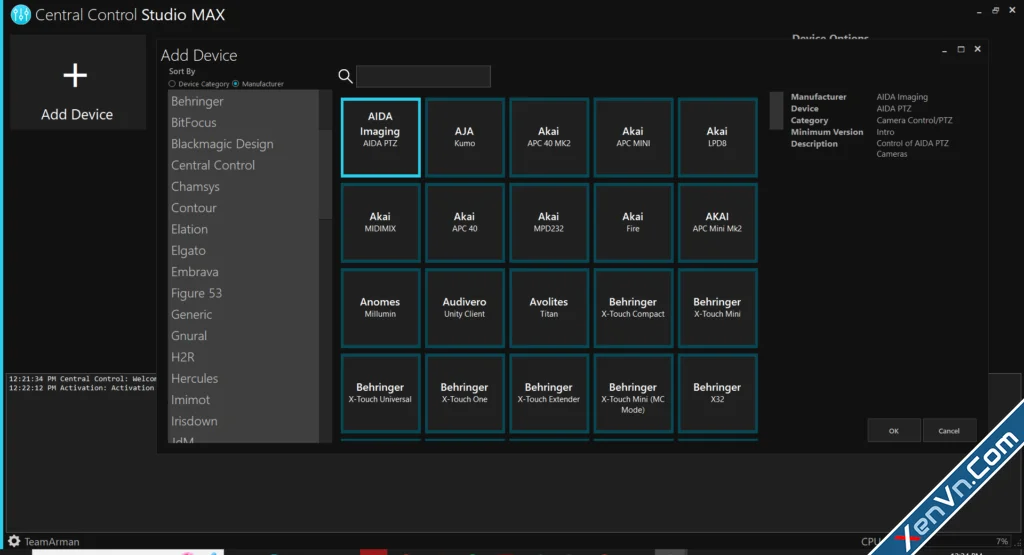The height and width of the screenshot is (555, 1024).
Task: Choose Gnural in manufacturer list
Action: [x=243, y=336]
